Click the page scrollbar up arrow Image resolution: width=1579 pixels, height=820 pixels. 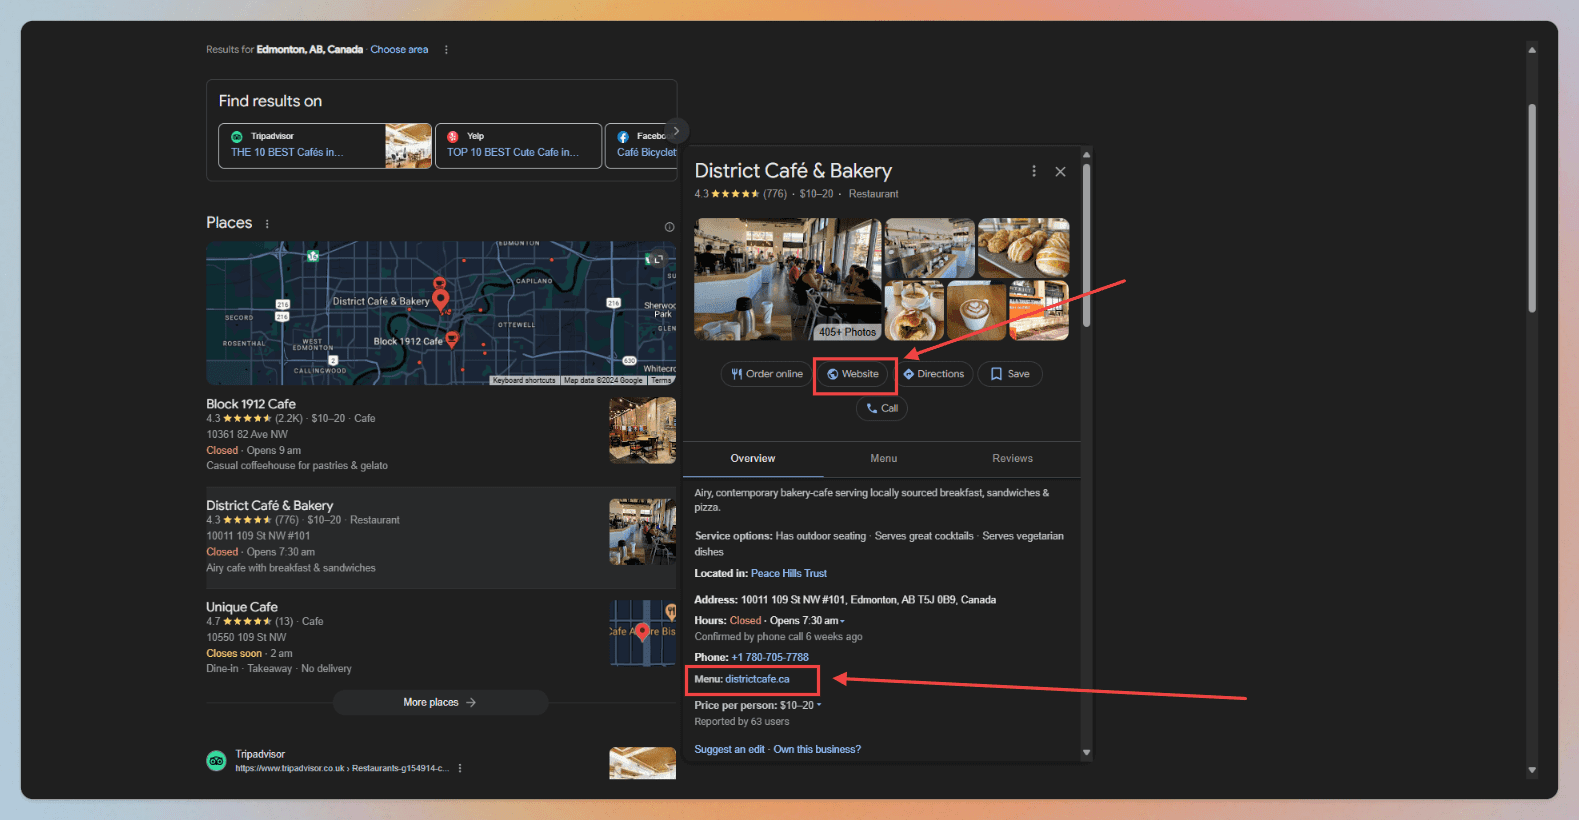(1531, 49)
